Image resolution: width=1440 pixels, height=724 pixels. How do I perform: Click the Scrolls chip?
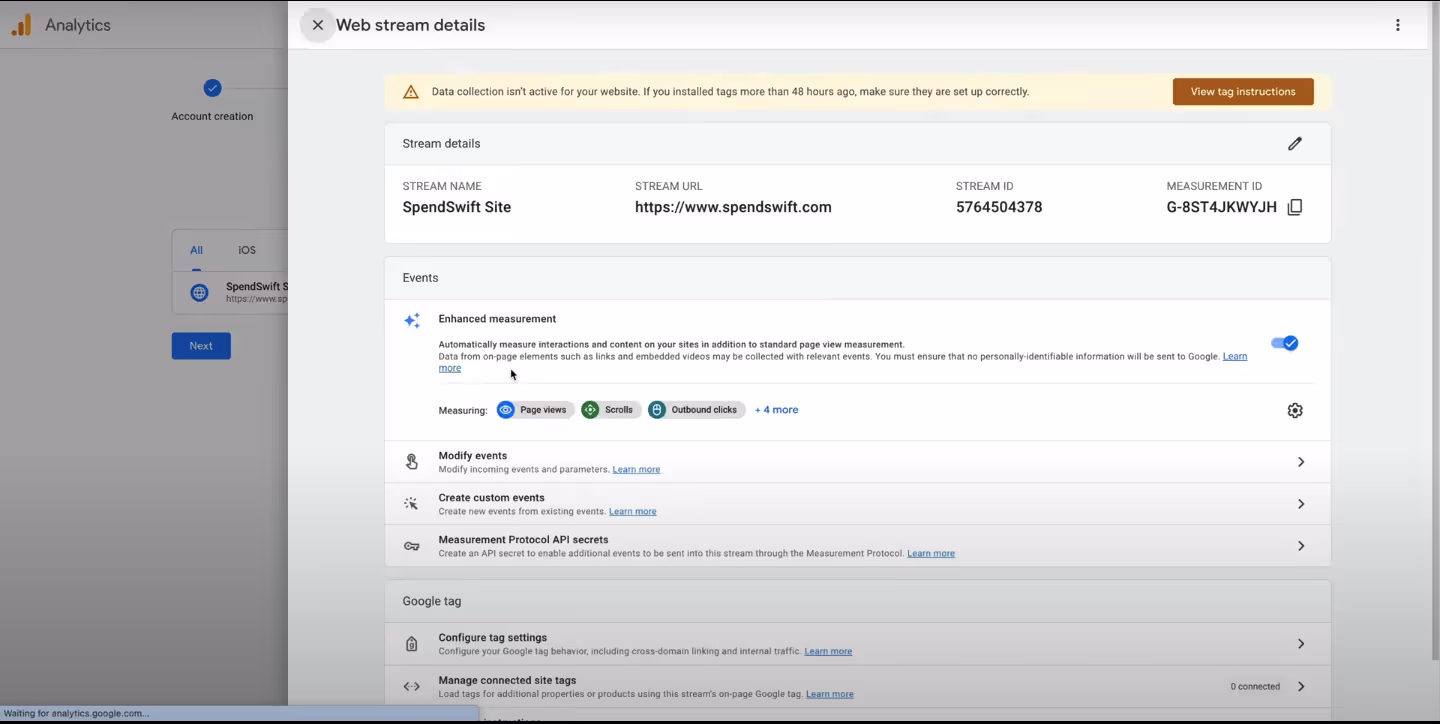click(x=611, y=410)
